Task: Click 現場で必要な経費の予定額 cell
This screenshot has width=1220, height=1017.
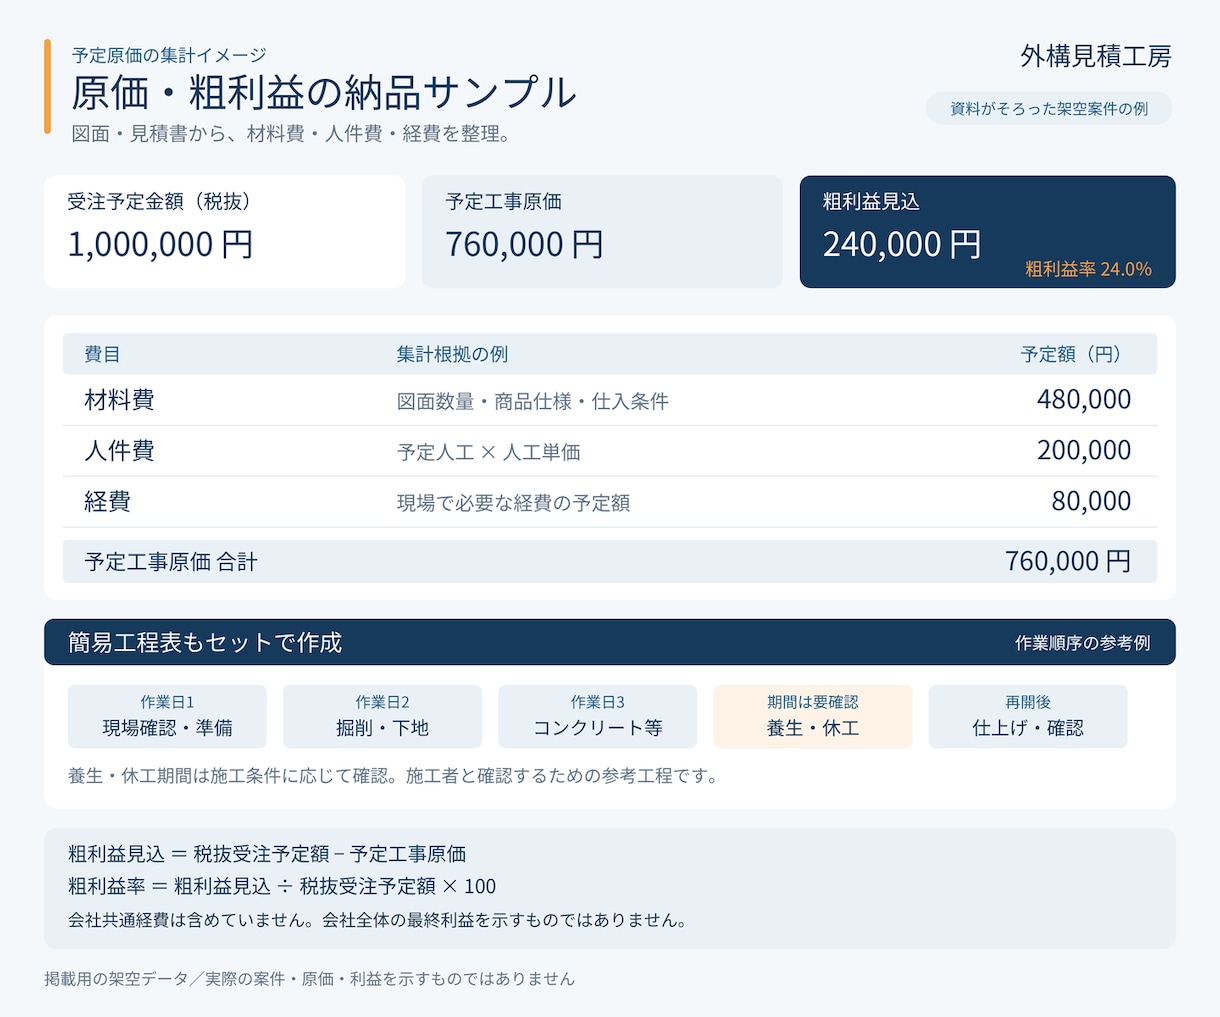Action: (x=513, y=503)
